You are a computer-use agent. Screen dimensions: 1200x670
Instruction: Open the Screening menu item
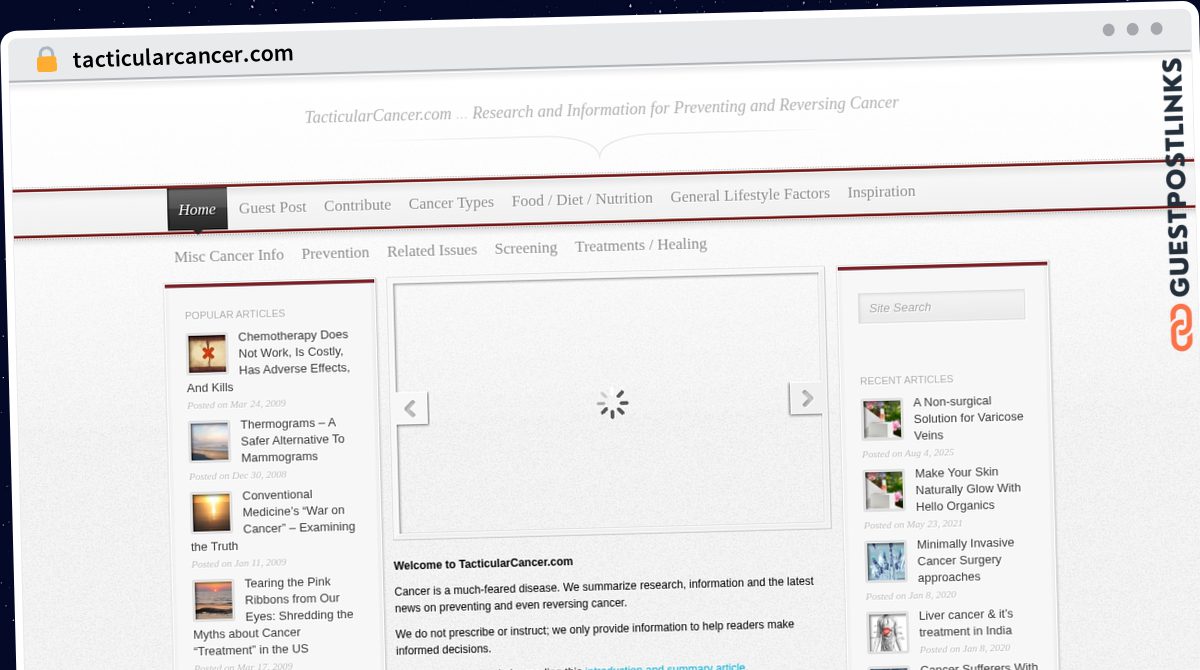526,248
